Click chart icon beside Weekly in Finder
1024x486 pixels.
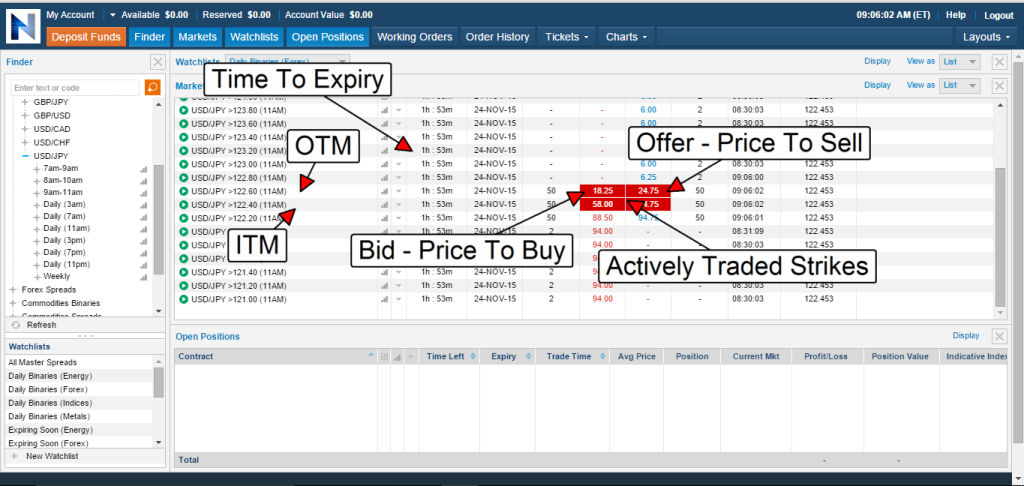144,277
